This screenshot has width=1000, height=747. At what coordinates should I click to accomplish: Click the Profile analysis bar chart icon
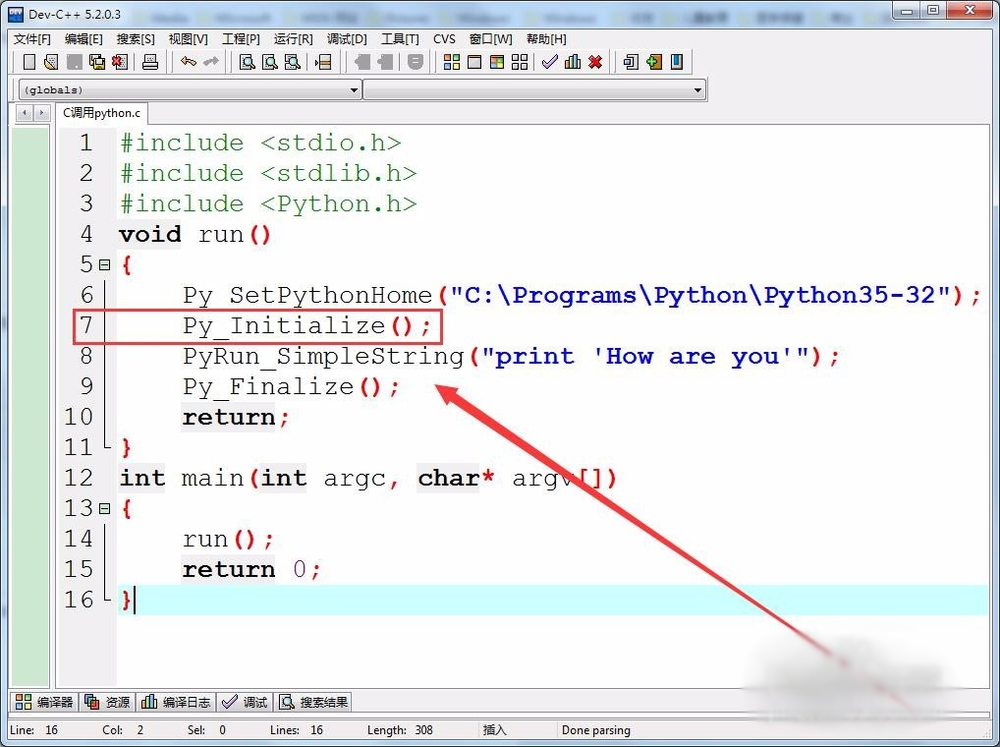click(x=573, y=62)
